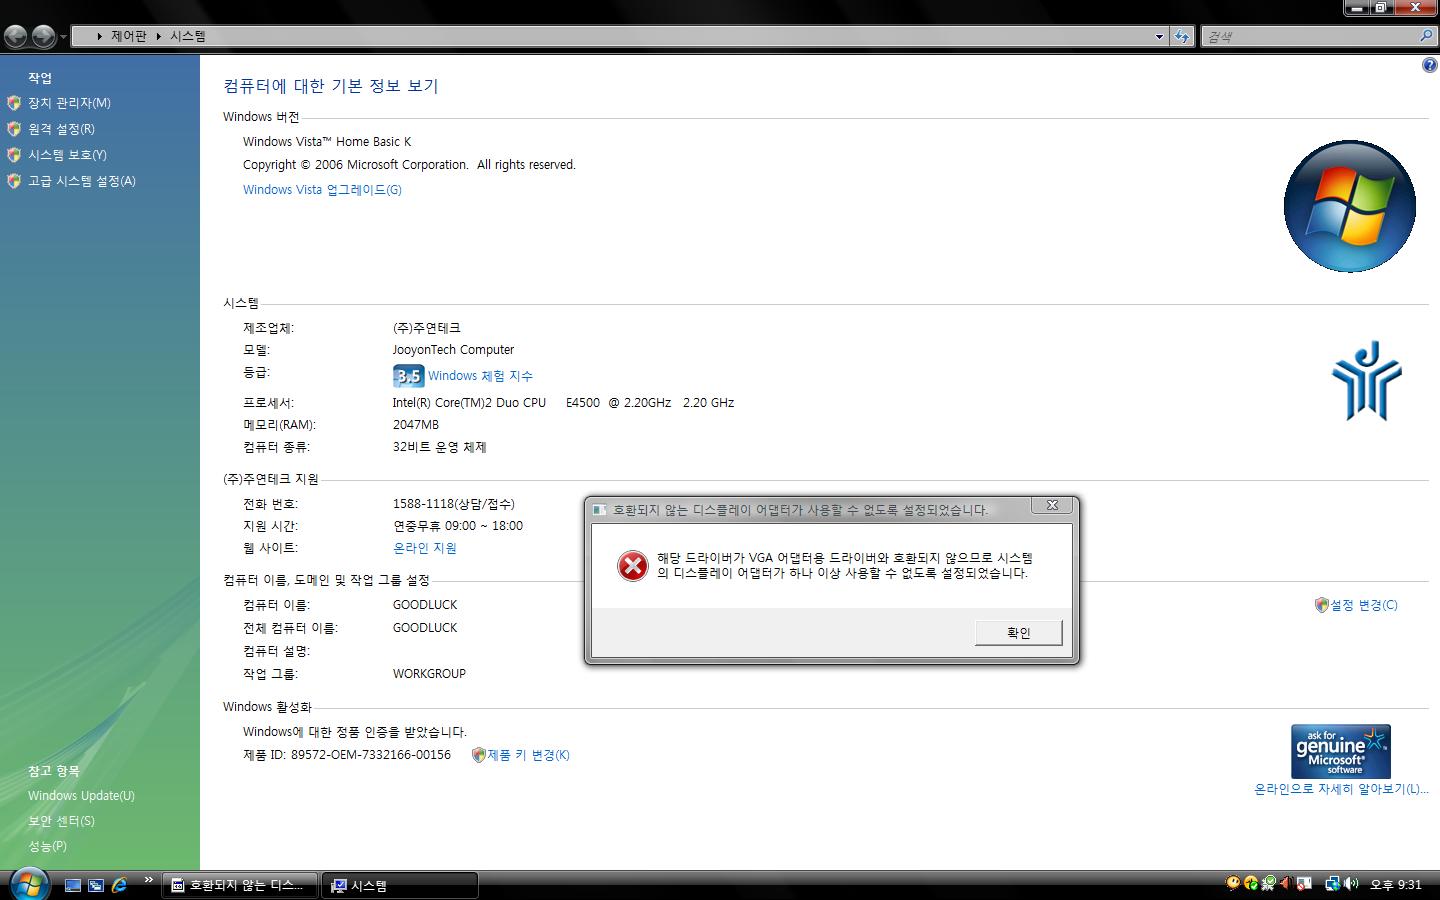Click 시스템 in the address breadcrumb
The width and height of the screenshot is (1440, 900).
click(x=188, y=36)
